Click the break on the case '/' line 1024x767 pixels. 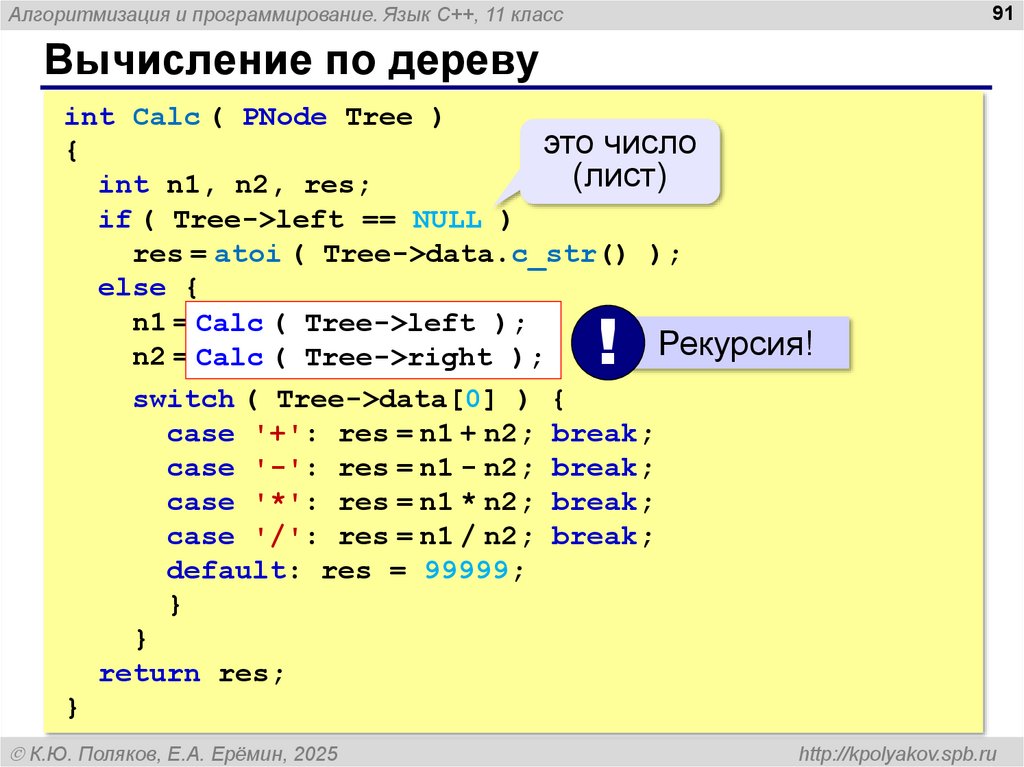[x=594, y=536]
